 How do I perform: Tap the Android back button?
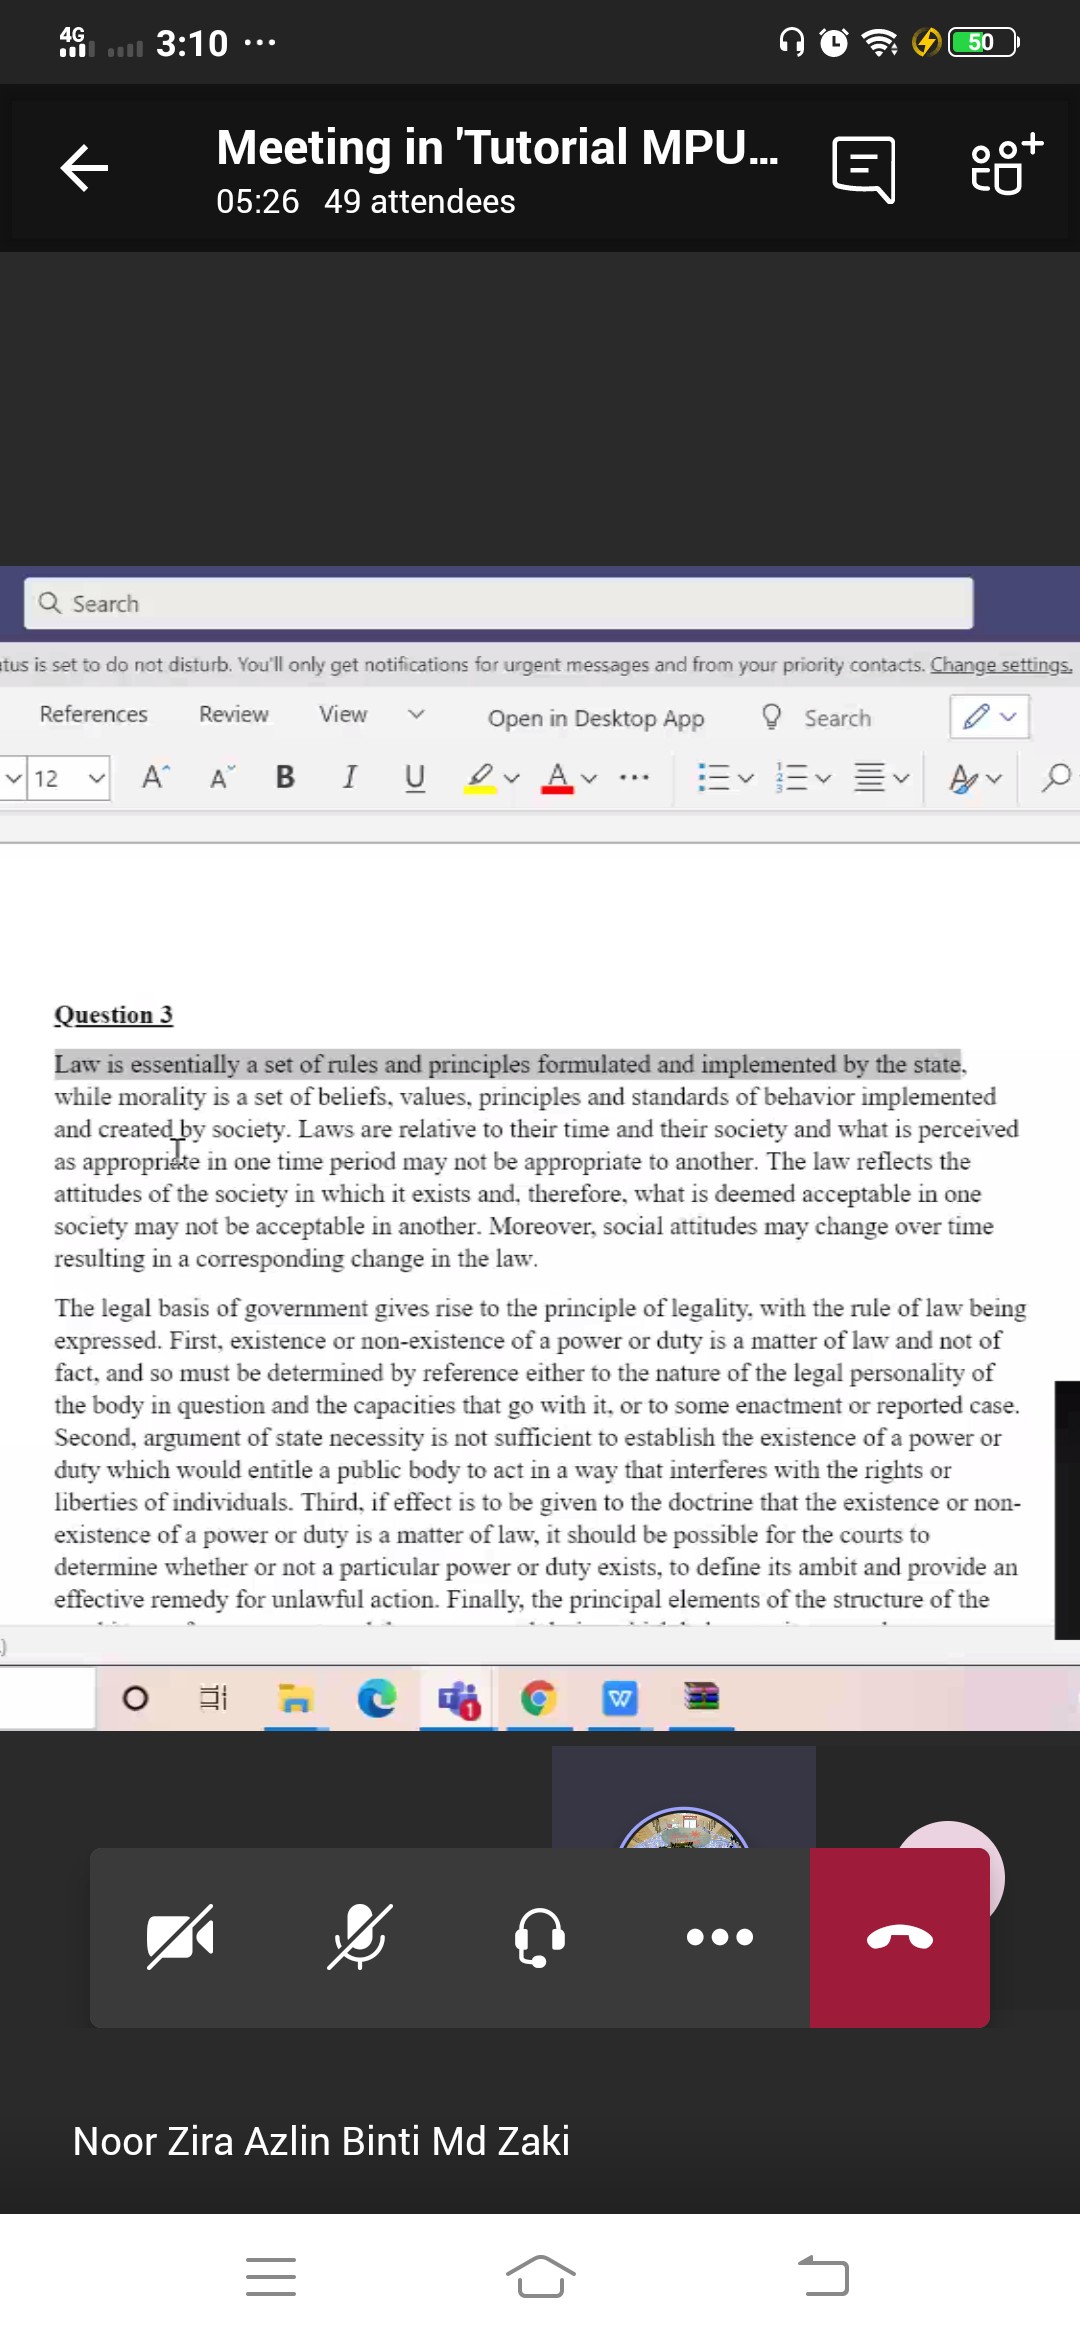pos(823,2275)
